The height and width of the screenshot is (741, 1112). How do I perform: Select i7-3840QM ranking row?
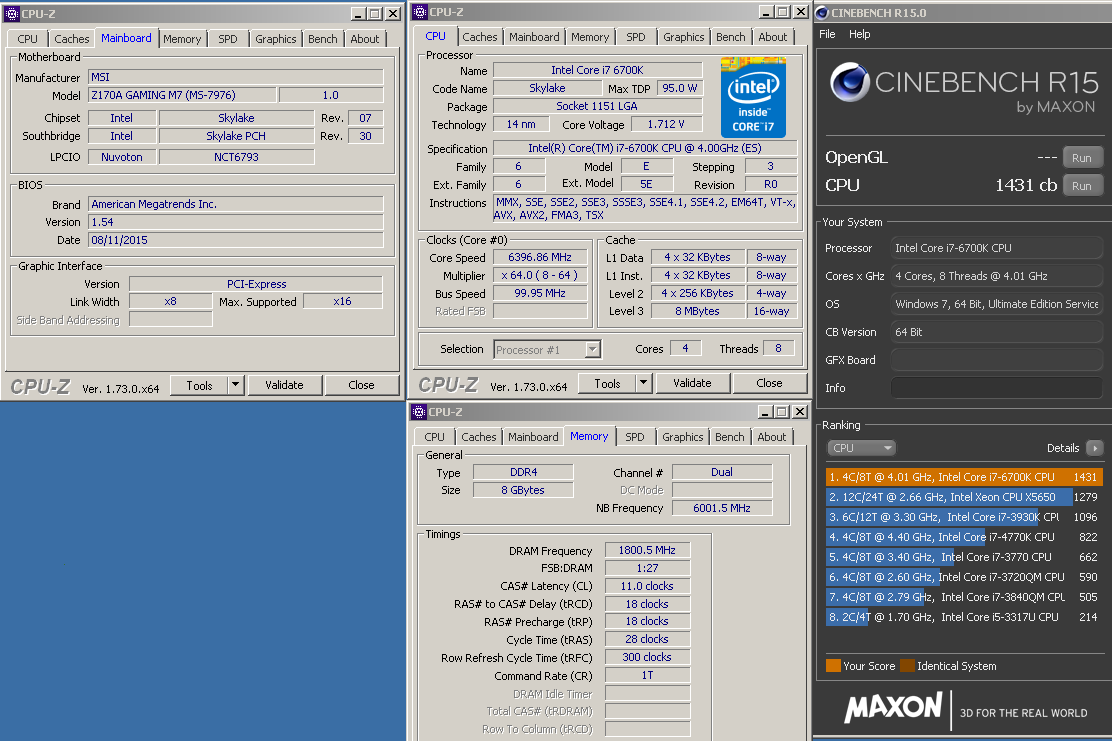pos(964,597)
